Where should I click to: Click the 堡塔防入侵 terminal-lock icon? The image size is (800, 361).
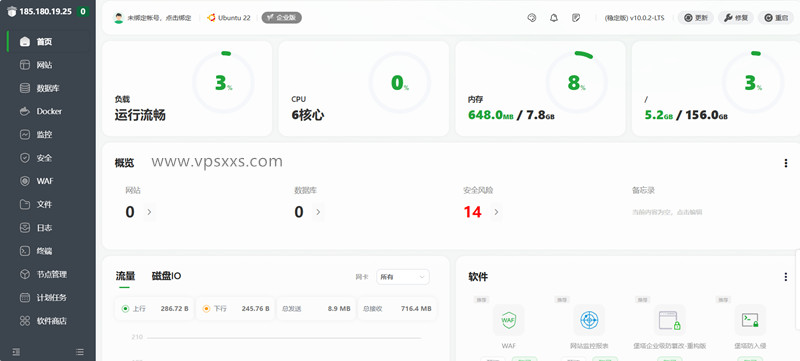click(750, 320)
